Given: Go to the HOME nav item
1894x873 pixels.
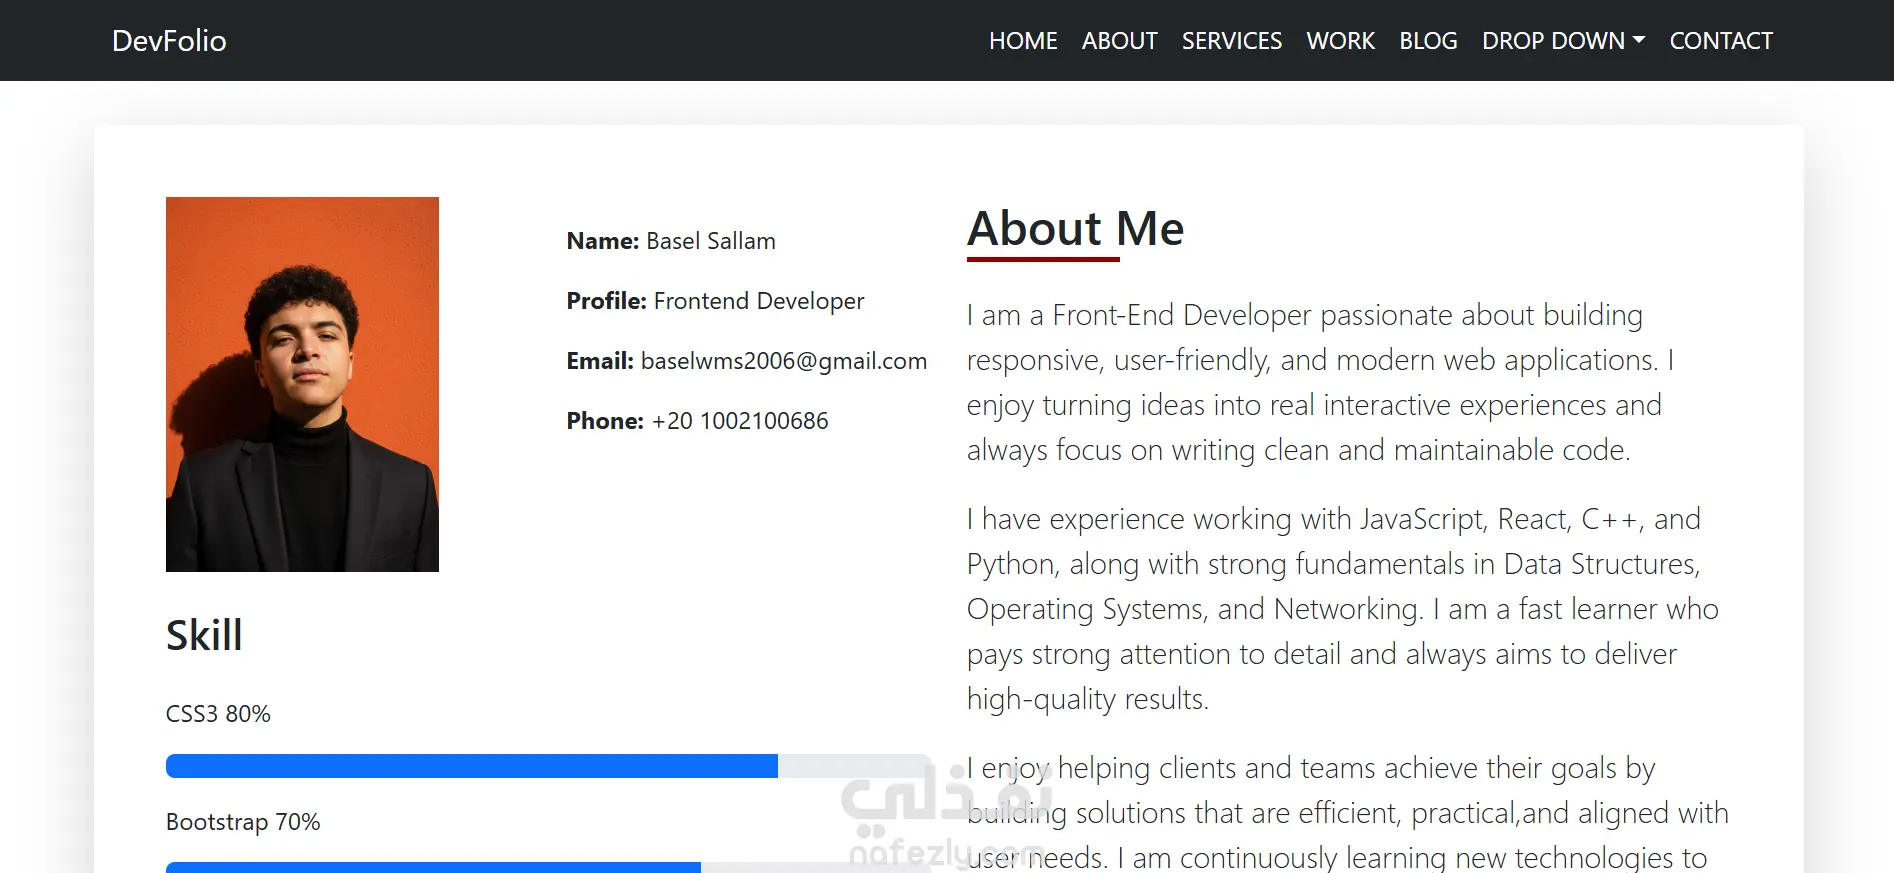Looking at the screenshot, I should click(x=1023, y=41).
